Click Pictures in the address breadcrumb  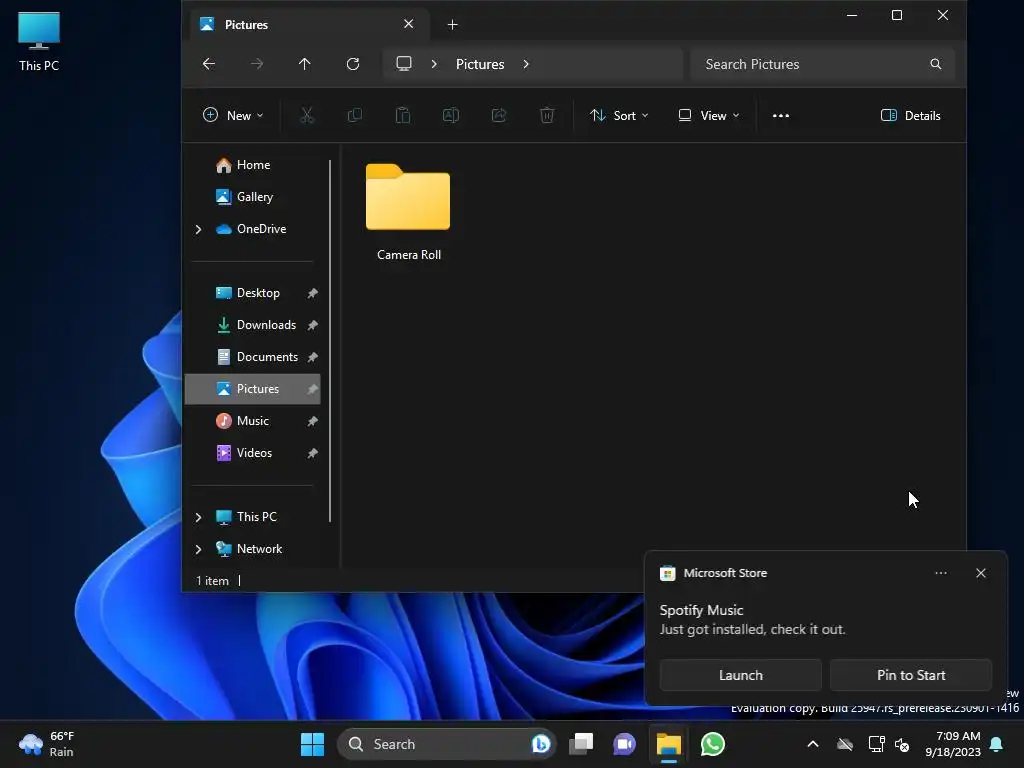point(480,64)
